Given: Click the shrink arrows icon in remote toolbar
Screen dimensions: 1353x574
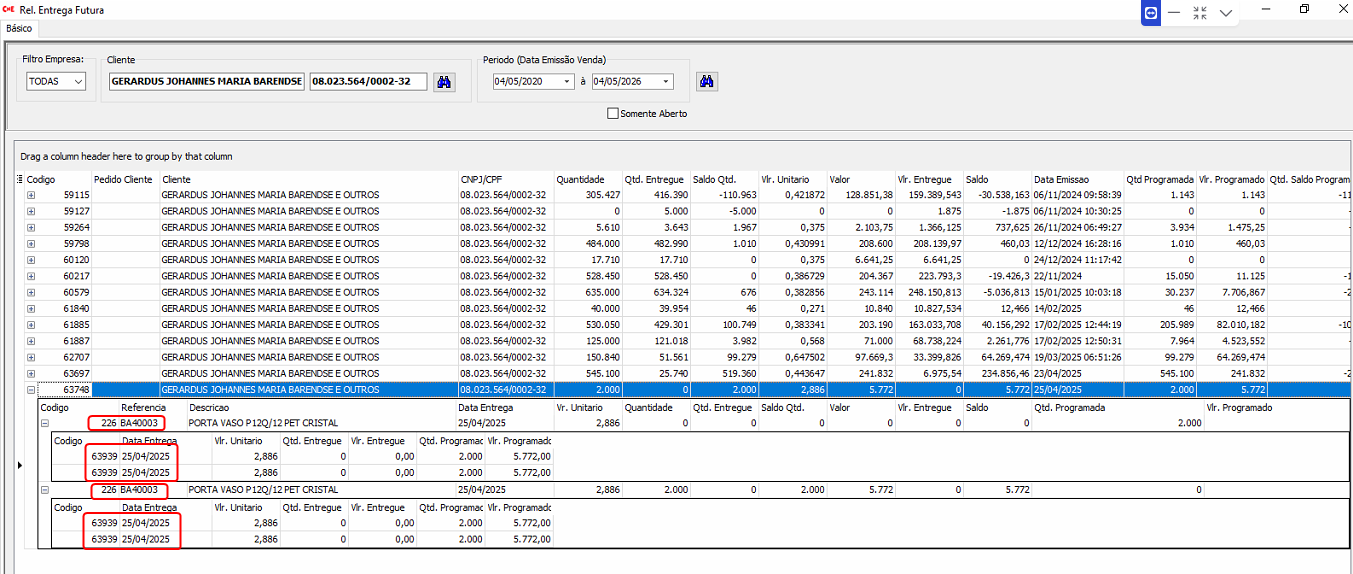Looking at the screenshot, I should (x=1200, y=13).
